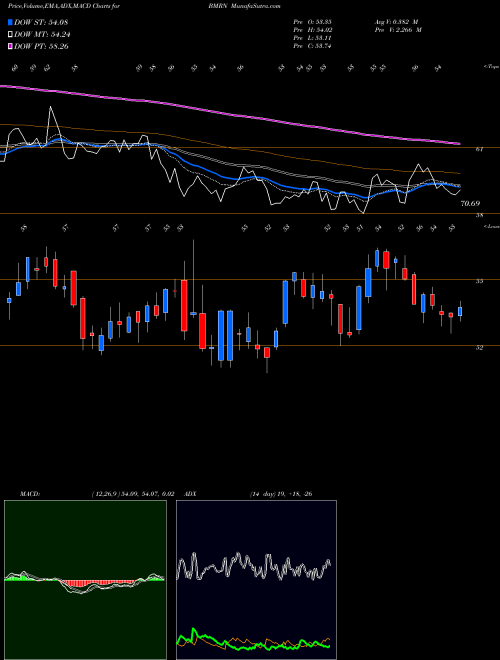Select the 'DOW PT: 58.26' legend text
500x660 pixels.
click(41, 46)
